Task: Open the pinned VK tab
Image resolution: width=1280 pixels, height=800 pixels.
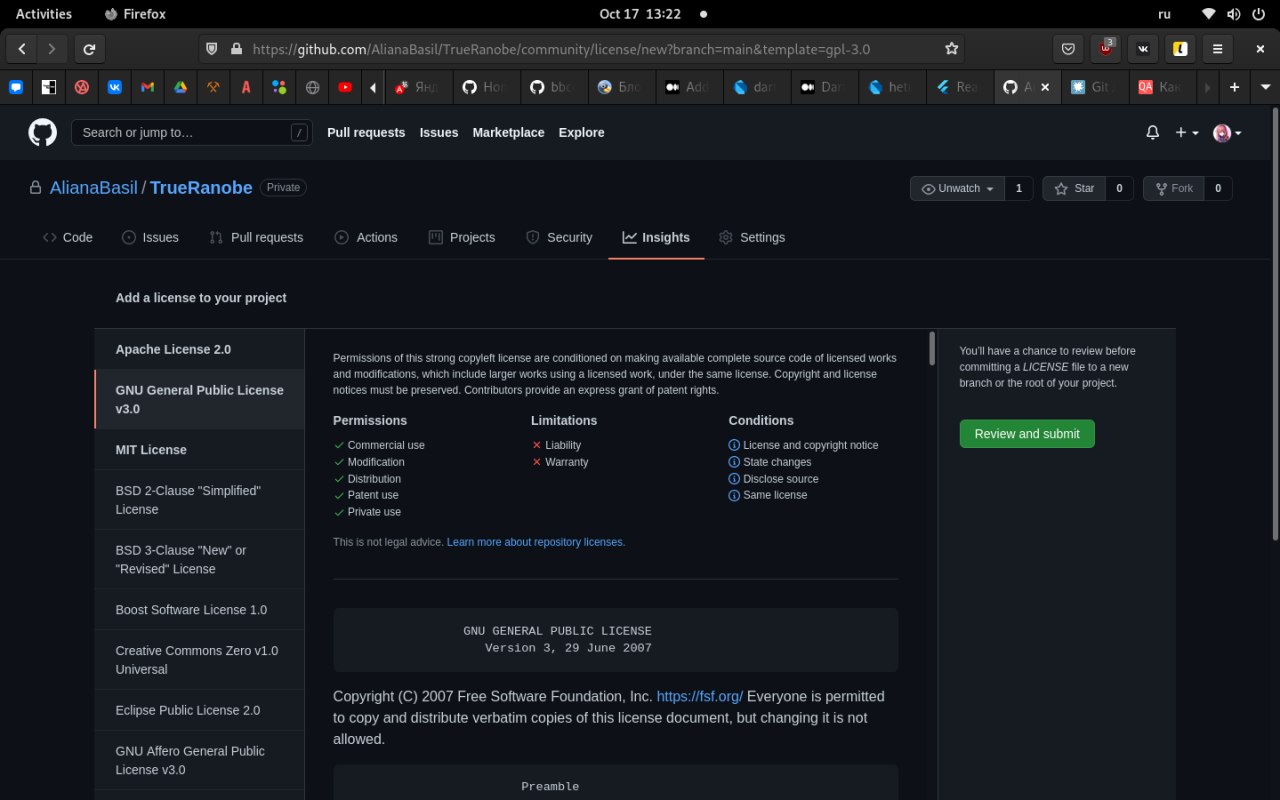Action: [x=114, y=87]
